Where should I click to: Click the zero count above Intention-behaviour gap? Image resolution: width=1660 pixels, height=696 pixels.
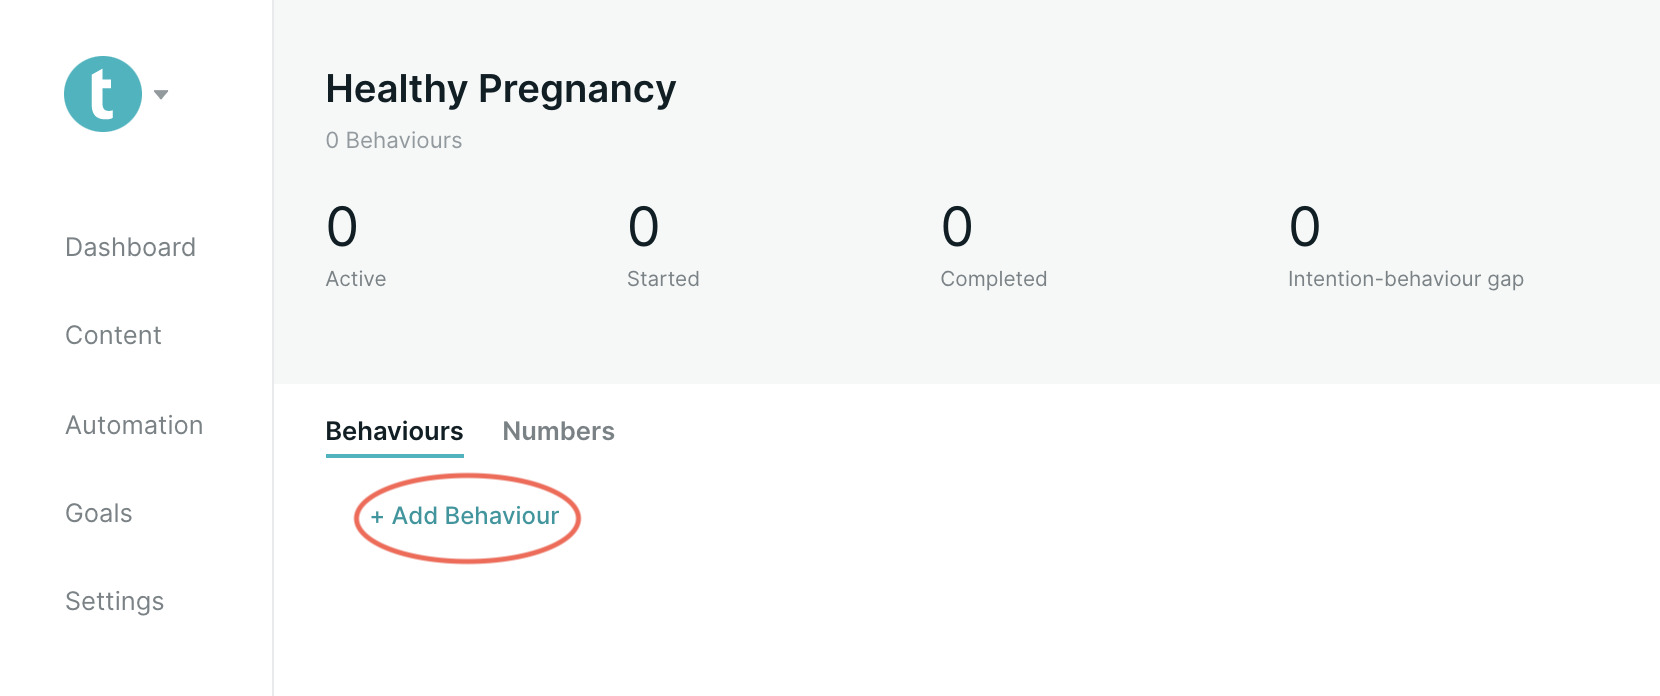(1305, 227)
